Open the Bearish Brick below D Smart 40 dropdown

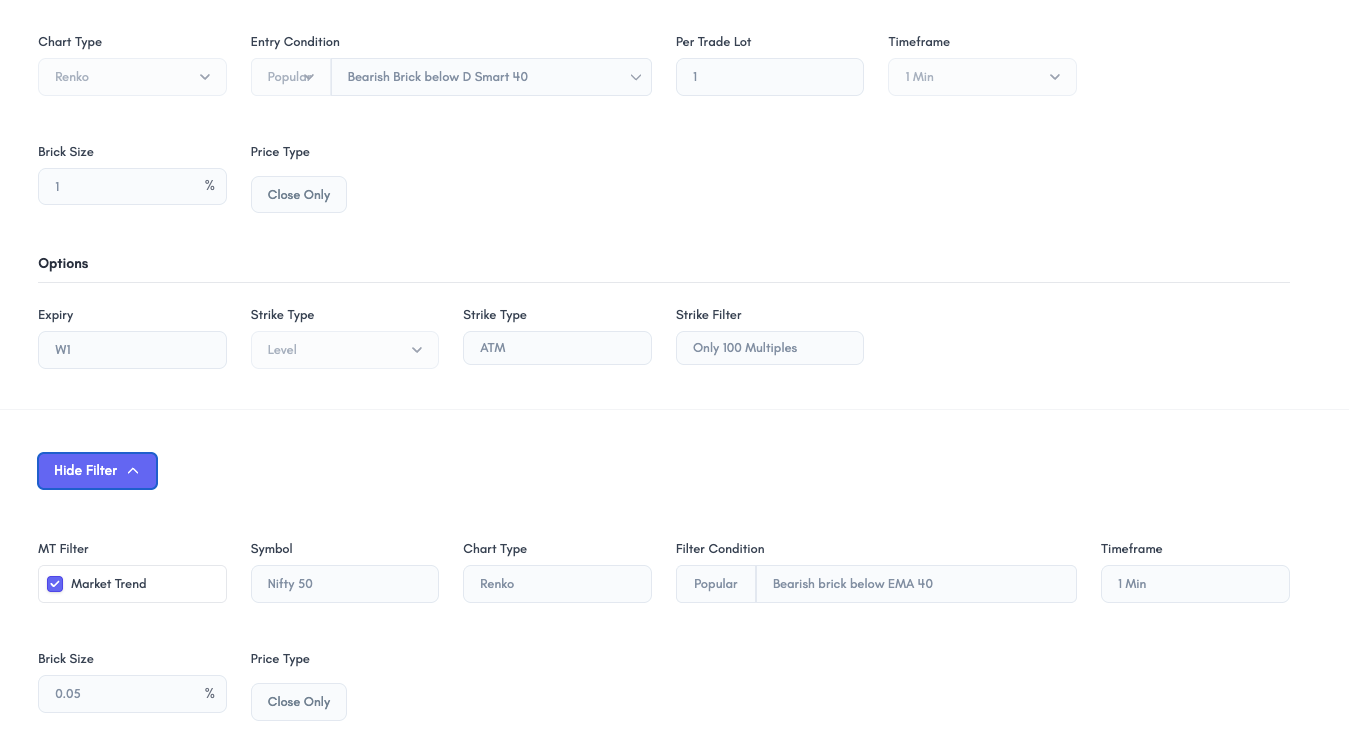491,77
